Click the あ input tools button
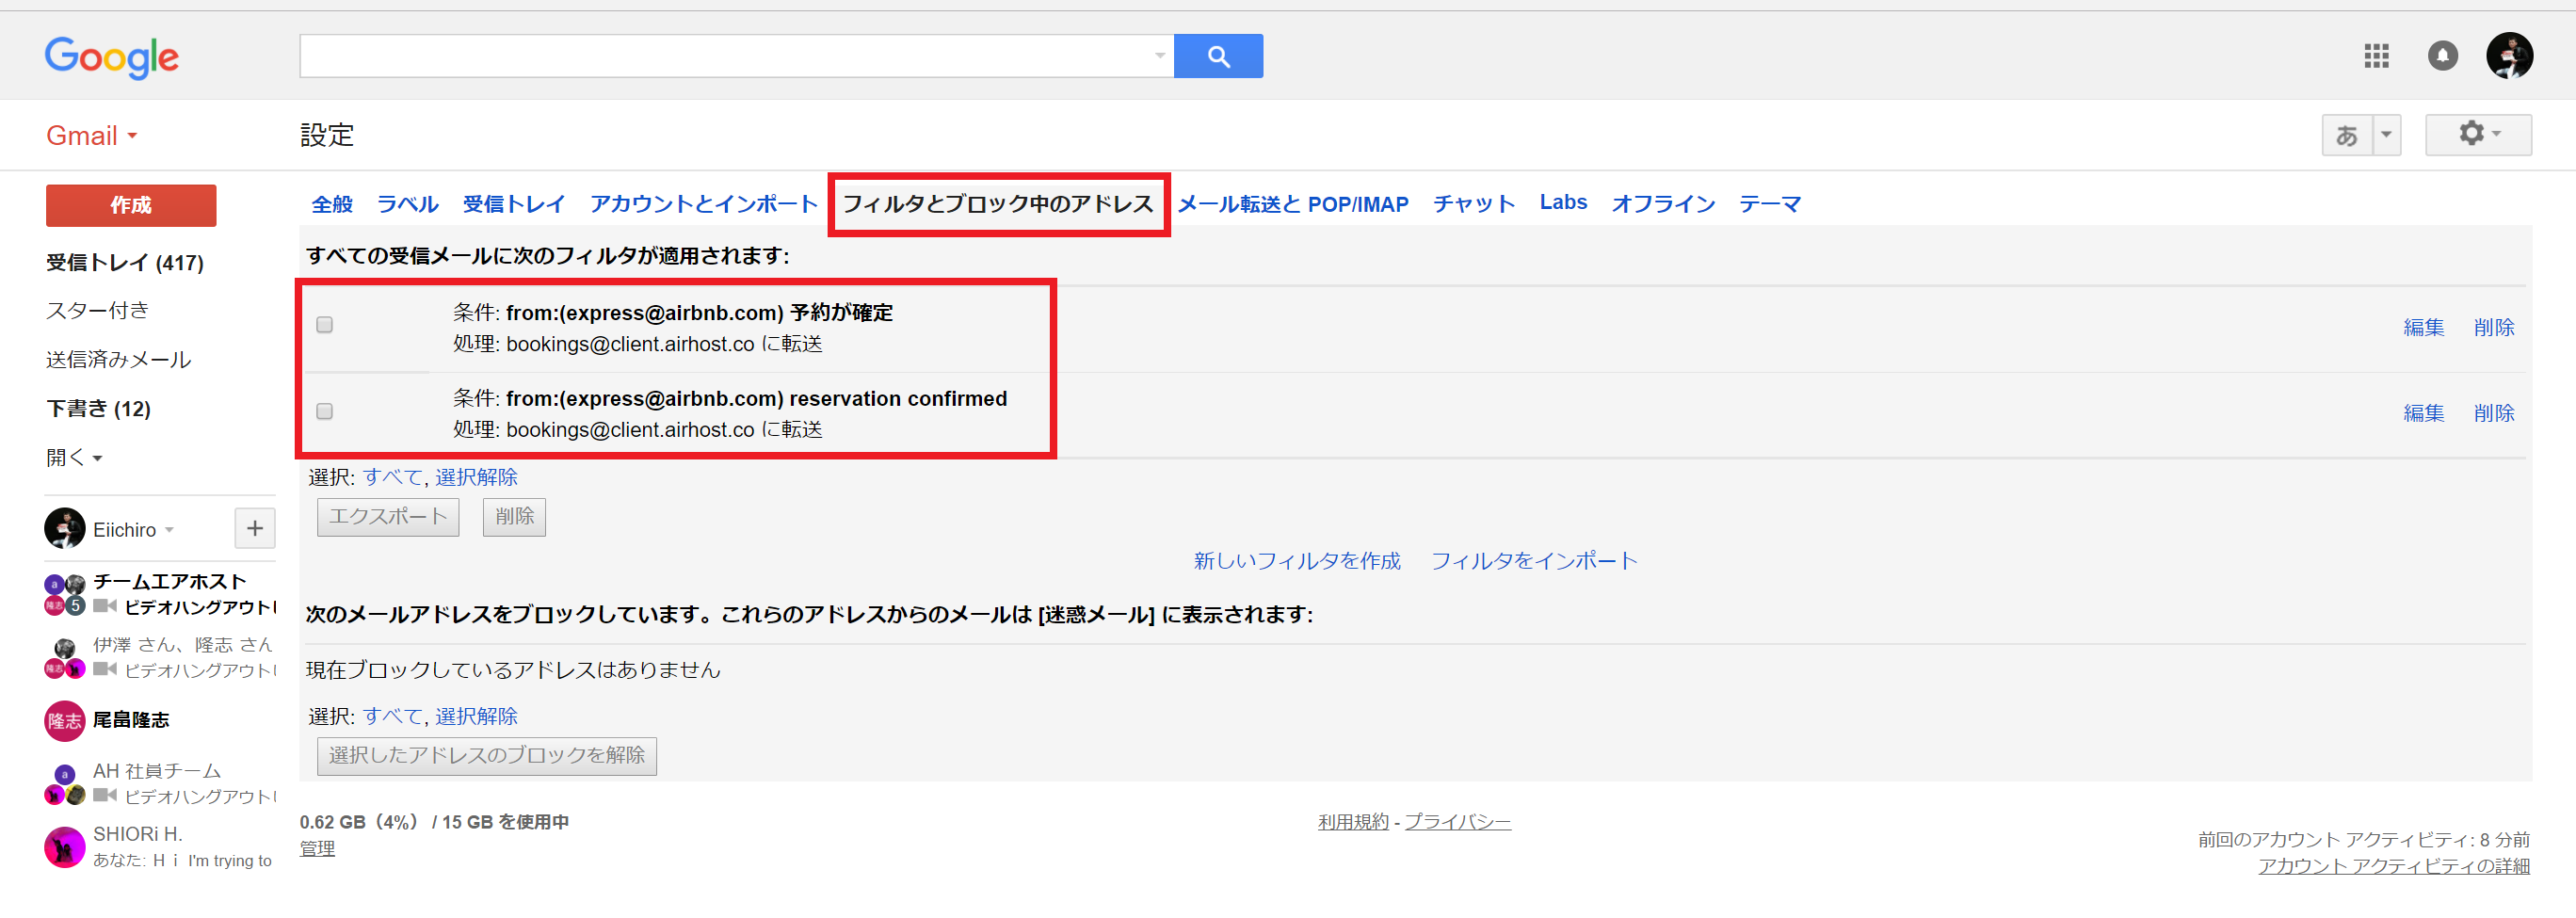The image size is (2576, 918). point(2347,135)
